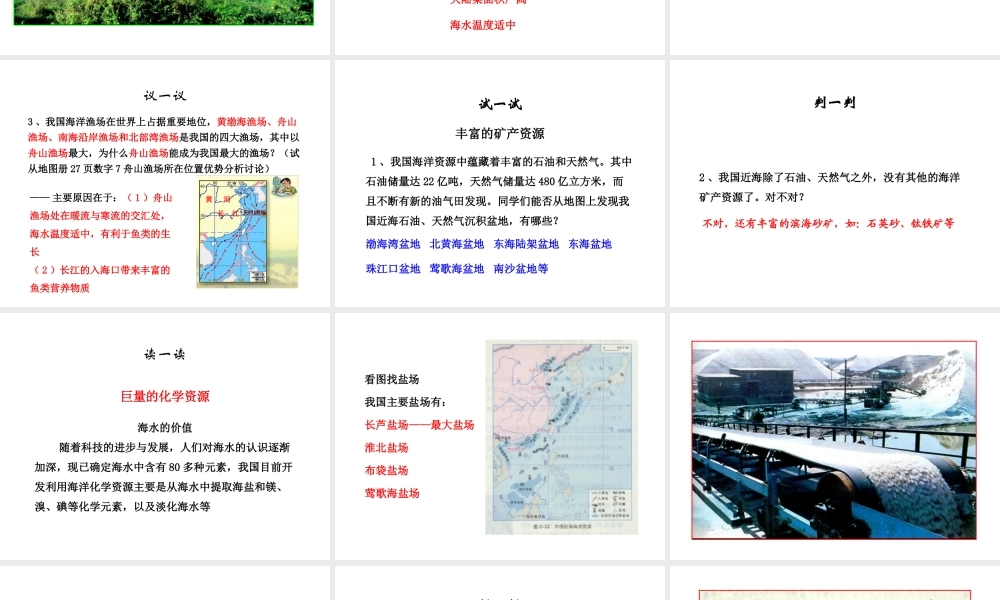Viewport: 1000px width, 600px height.
Task: Click the 中国近海海洋资源 map image
Action: click(561, 437)
